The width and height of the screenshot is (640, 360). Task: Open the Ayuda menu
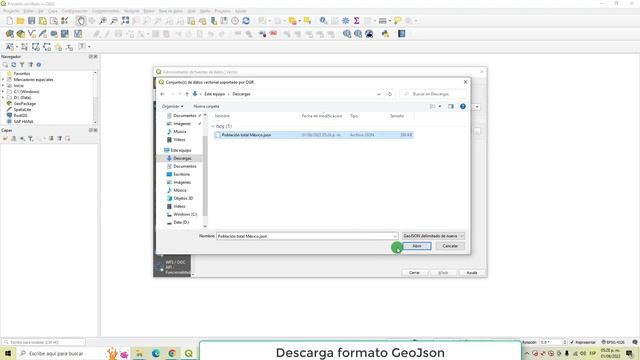[240, 11]
